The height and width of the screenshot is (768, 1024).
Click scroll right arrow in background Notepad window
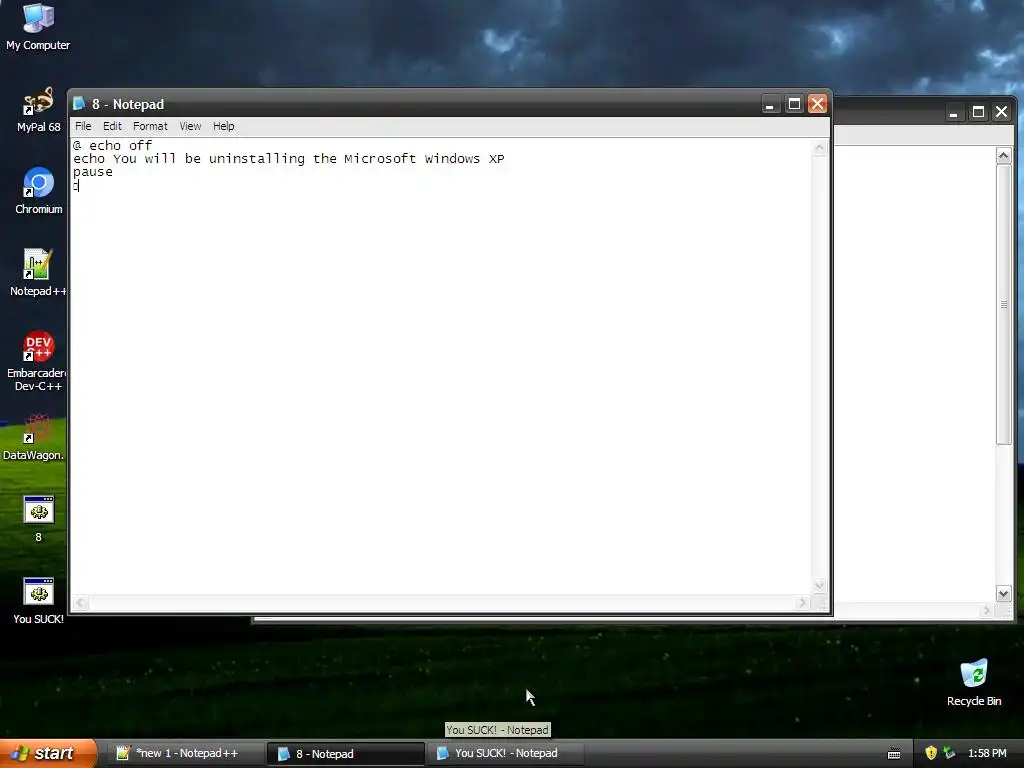point(987,611)
